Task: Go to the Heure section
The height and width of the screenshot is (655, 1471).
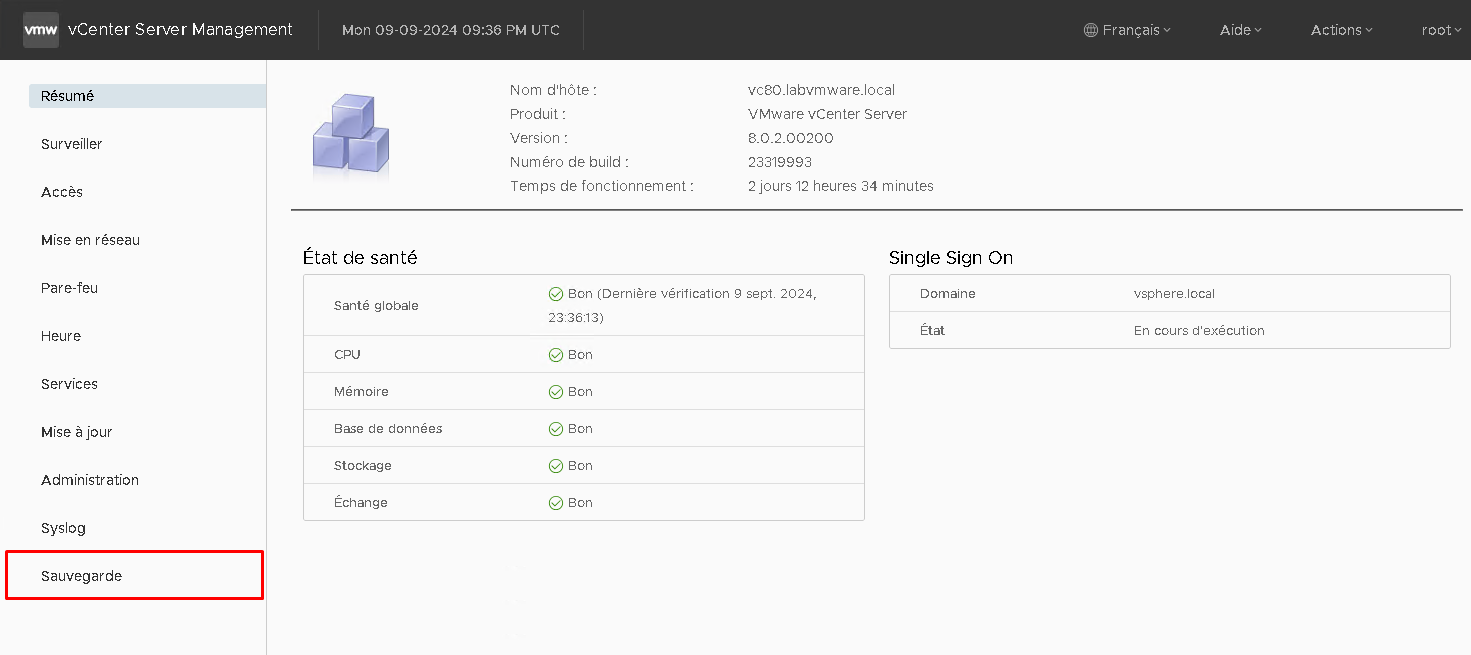Action: 61,336
